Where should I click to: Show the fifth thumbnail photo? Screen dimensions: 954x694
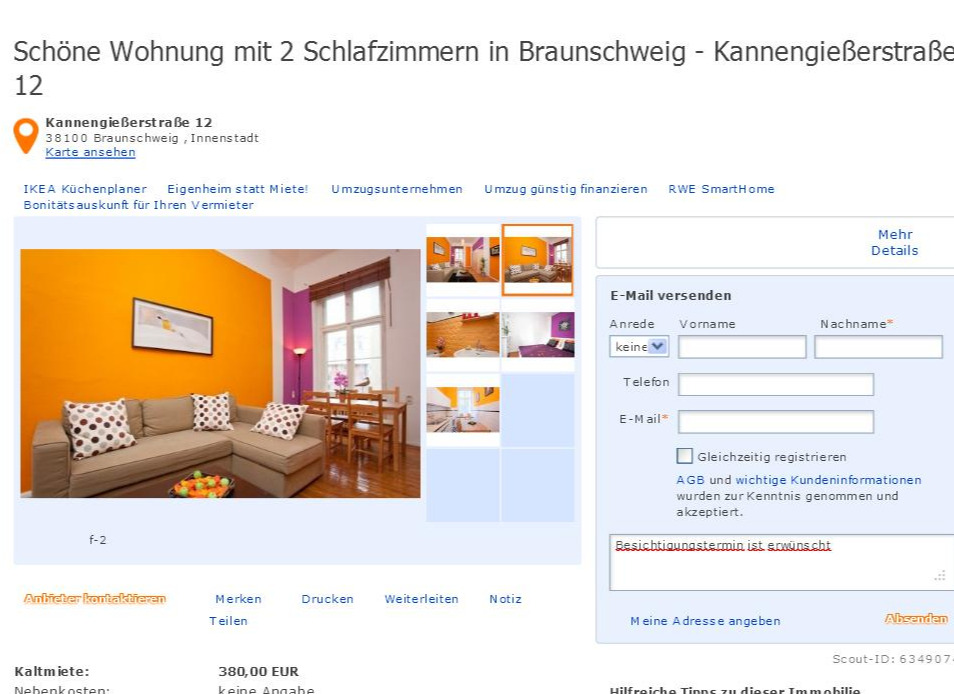point(462,409)
